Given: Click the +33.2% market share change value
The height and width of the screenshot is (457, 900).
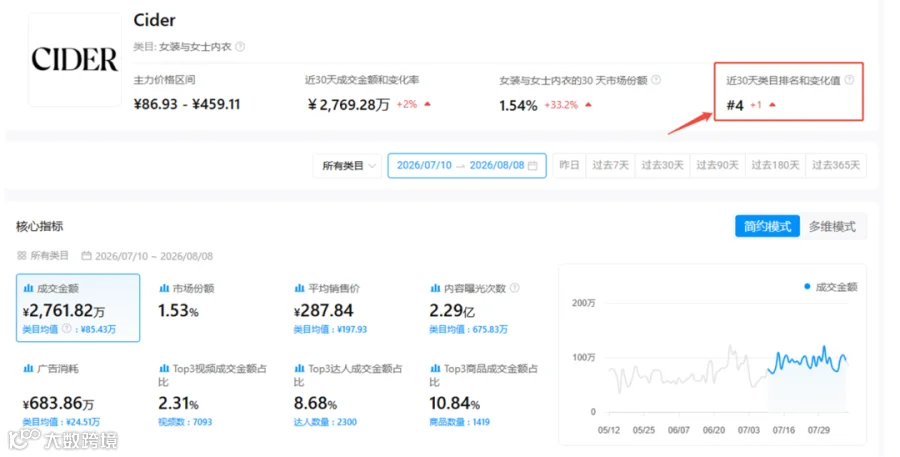Looking at the screenshot, I should [561, 105].
